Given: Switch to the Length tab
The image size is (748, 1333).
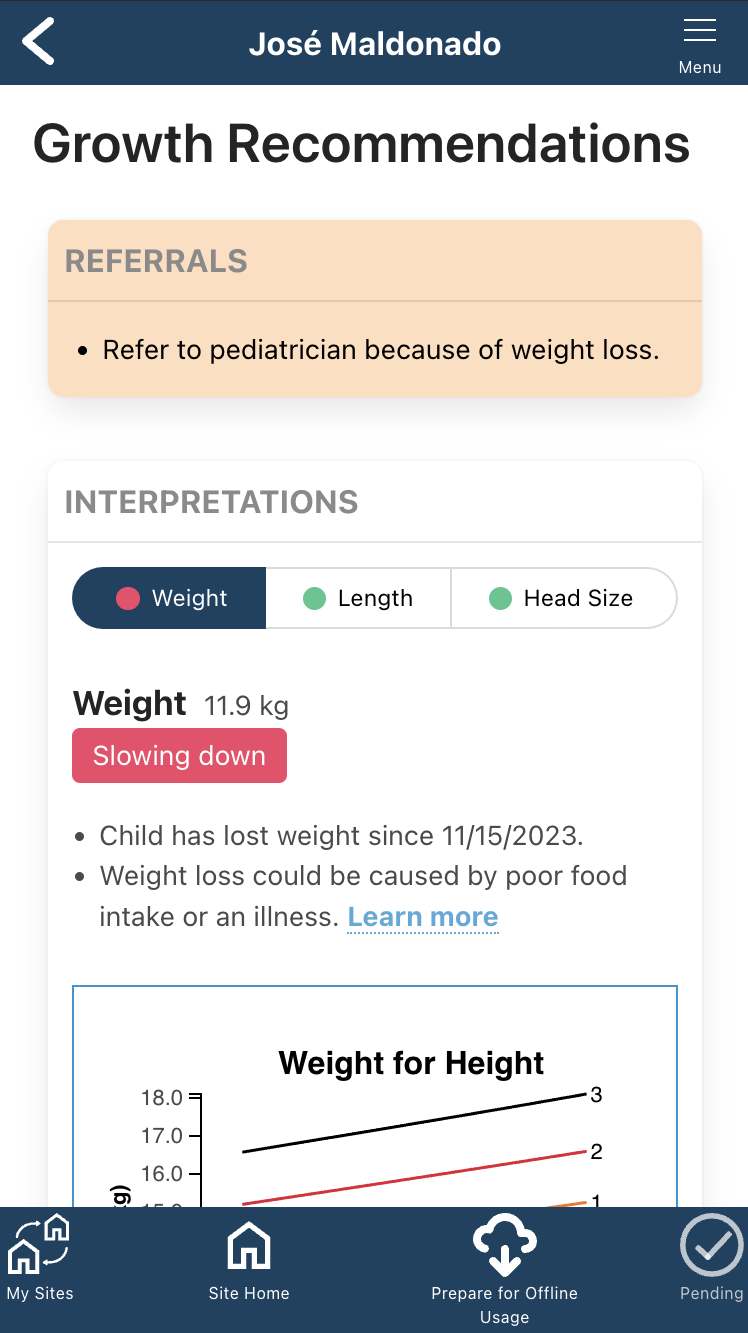Looking at the screenshot, I should [x=357, y=597].
